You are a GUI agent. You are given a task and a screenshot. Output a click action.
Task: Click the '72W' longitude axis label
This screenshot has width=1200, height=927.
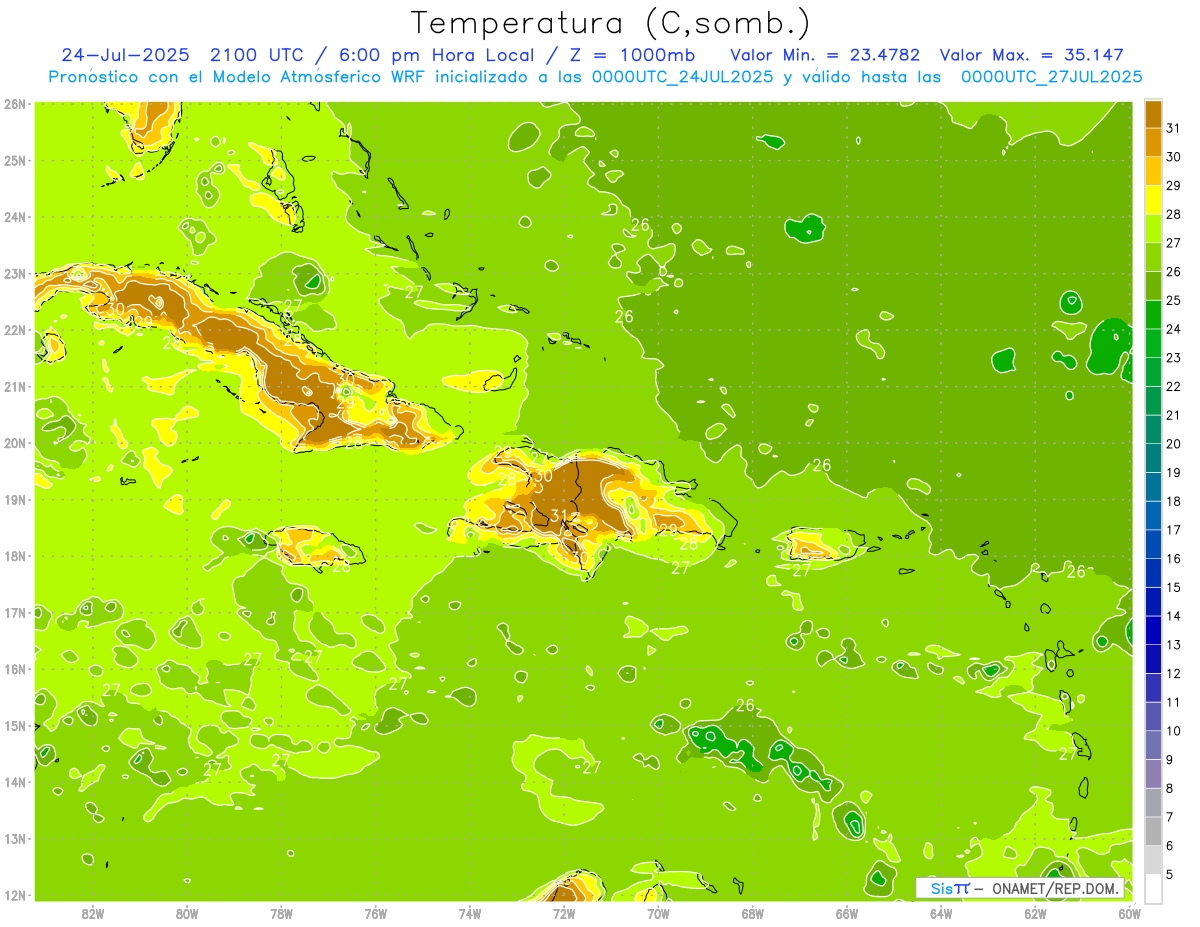click(x=564, y=914)
